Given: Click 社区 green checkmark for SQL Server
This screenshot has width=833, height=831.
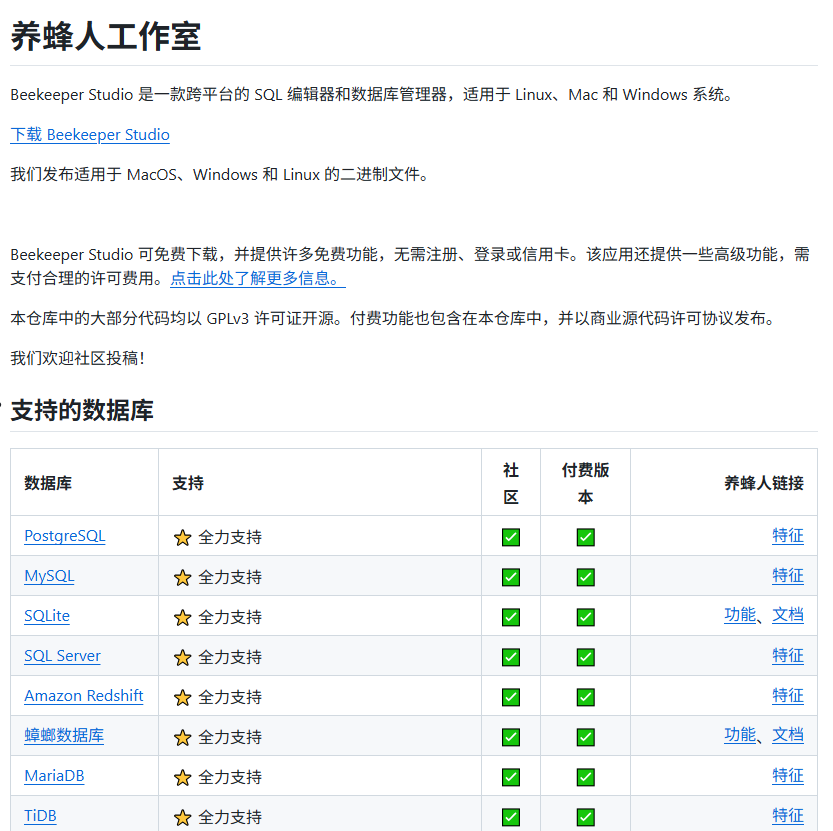Looking at the screenshot, I should pyautogui.click(x=511, y=657).
